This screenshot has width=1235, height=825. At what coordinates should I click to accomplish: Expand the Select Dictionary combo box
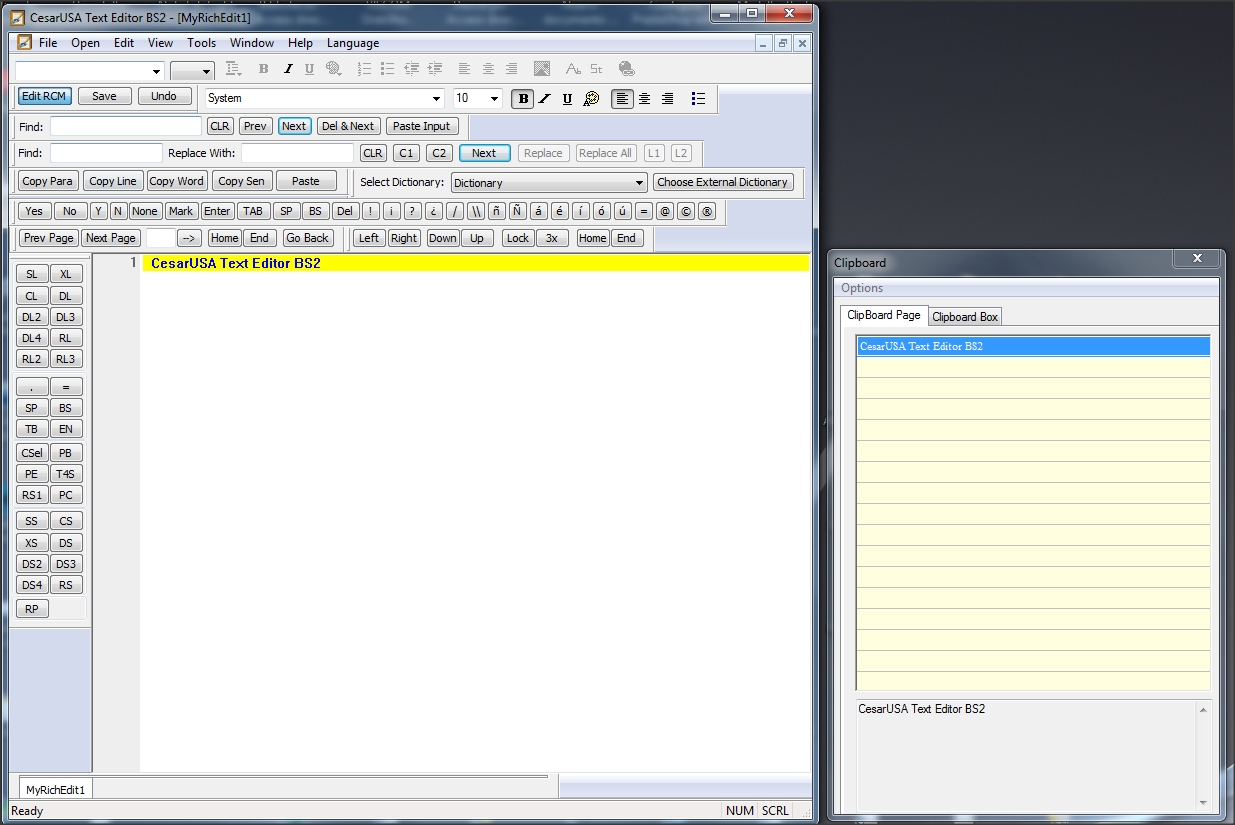click(640, 183)
